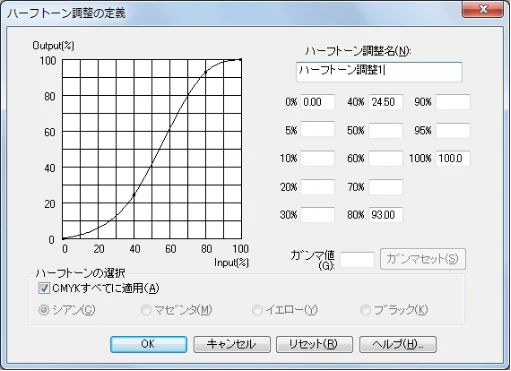The width and height of the screenshot is (511, 371).
Task: Close the ハーフトーン調整の定義 dialog
Action: click(483, 9)
